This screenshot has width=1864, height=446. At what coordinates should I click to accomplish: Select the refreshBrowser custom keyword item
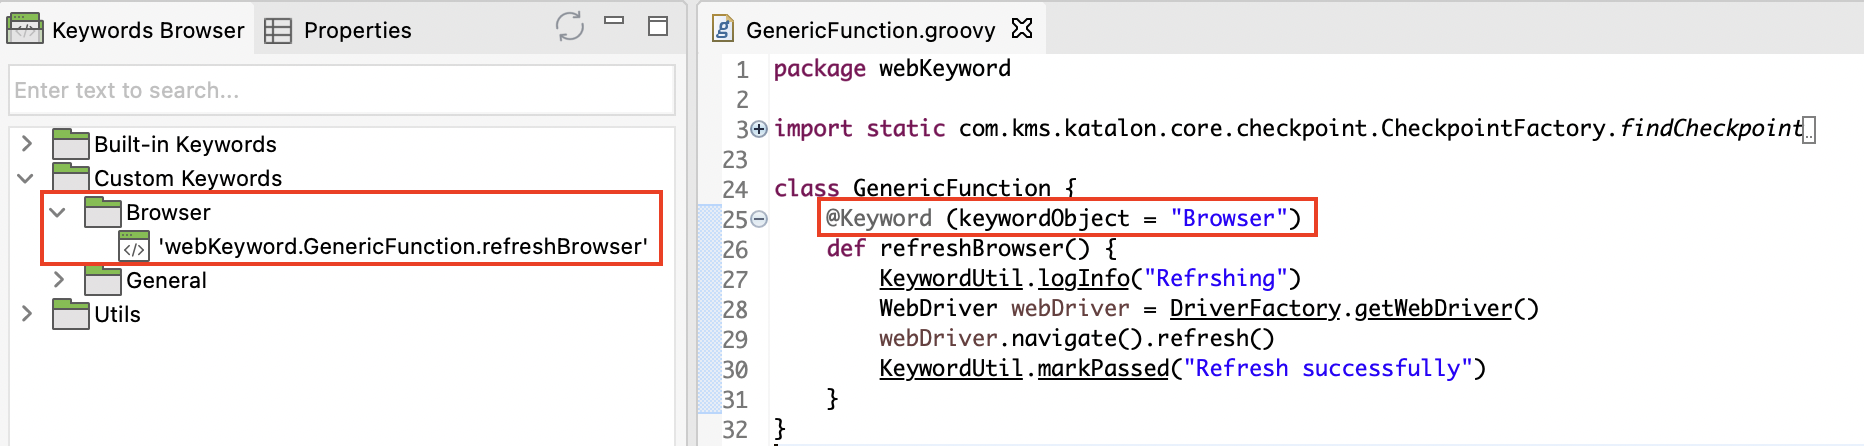tap(402, 246)
